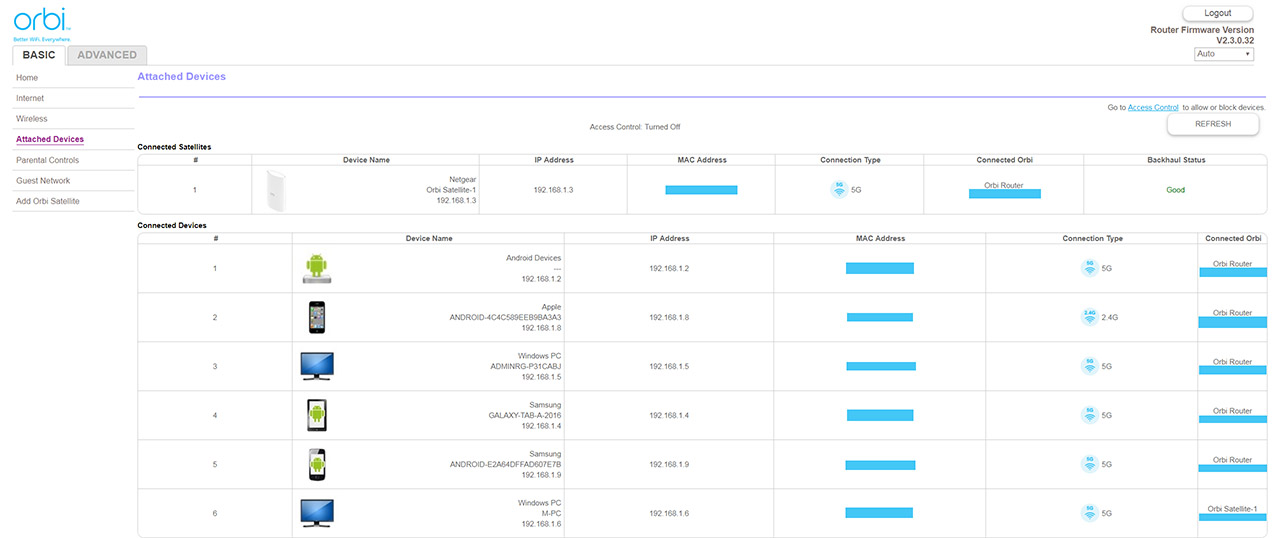Screen dimensions: 1280x538
Task: Click the Logout button
Action: pos(1217,13)
